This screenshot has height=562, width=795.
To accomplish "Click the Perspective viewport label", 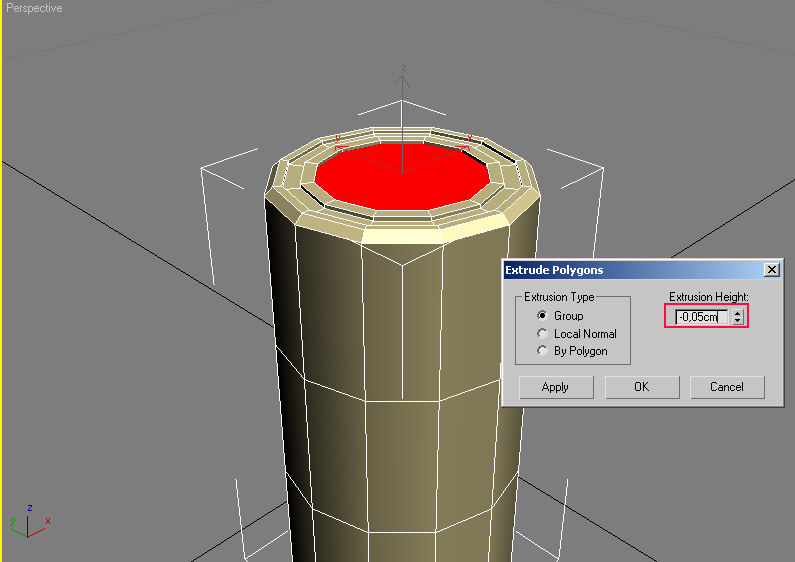I will pos(34,8).
